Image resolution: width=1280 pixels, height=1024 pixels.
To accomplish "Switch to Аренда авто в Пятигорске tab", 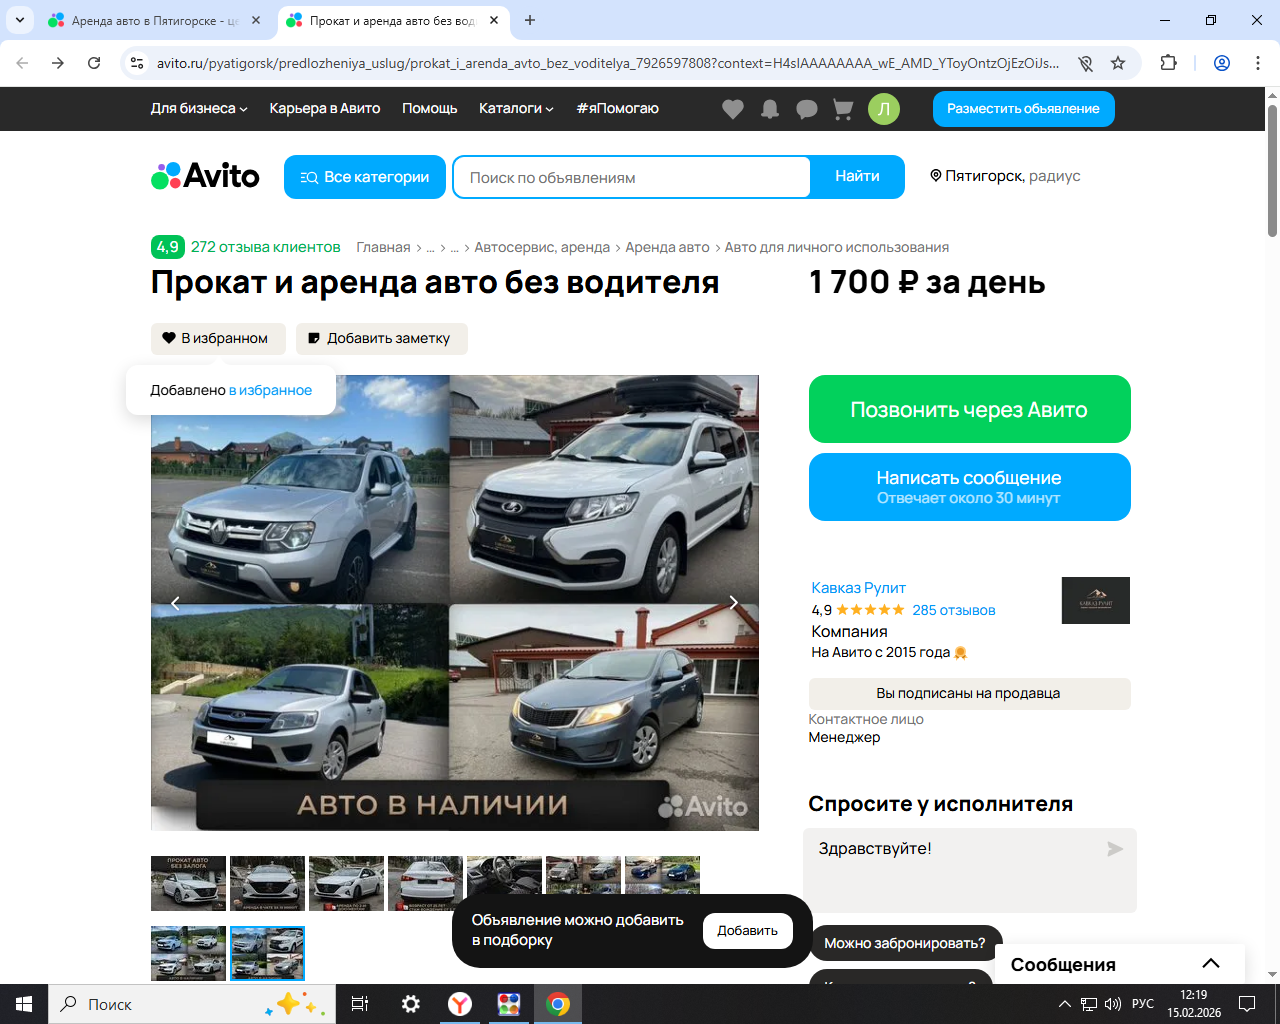I will coord(155,20).
